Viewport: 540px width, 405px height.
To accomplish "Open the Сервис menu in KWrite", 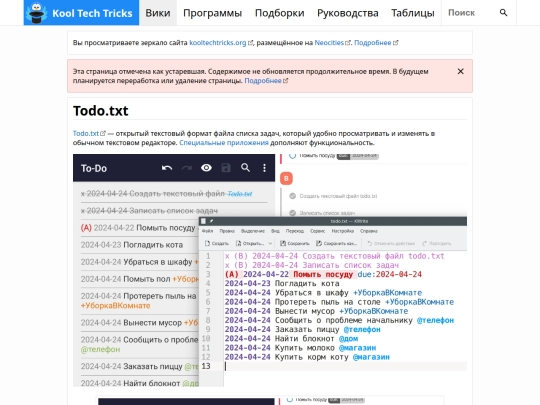I will 318,231.
